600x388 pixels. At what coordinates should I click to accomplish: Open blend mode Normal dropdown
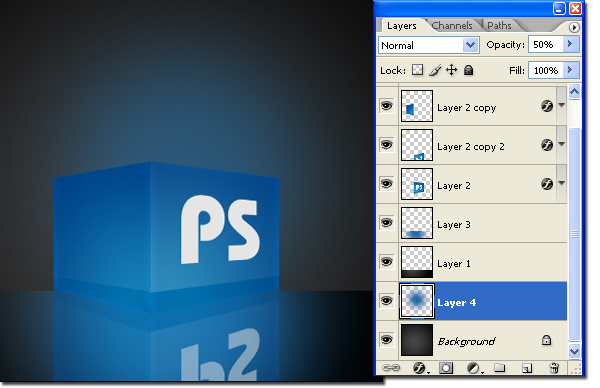point(429,45)
